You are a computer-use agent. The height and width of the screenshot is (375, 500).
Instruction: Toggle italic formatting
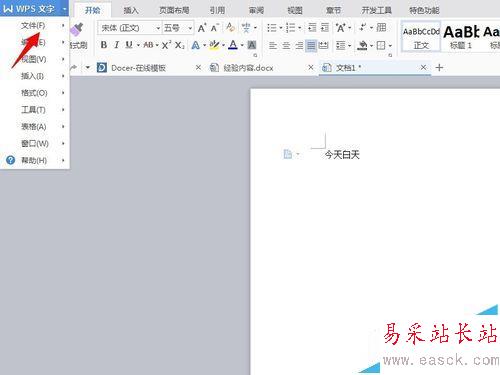116,45
